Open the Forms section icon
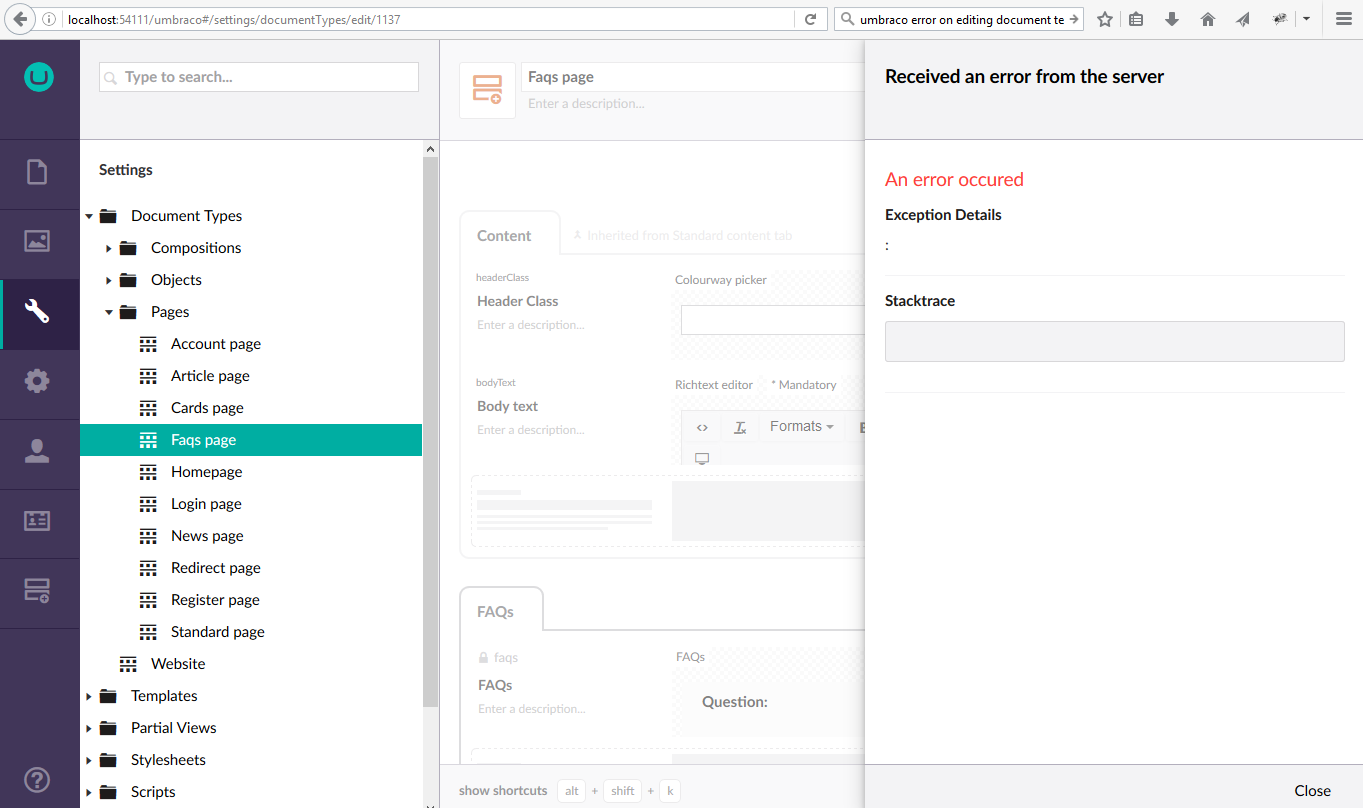Screen dimensions: 1363x808 click(37, 591)
